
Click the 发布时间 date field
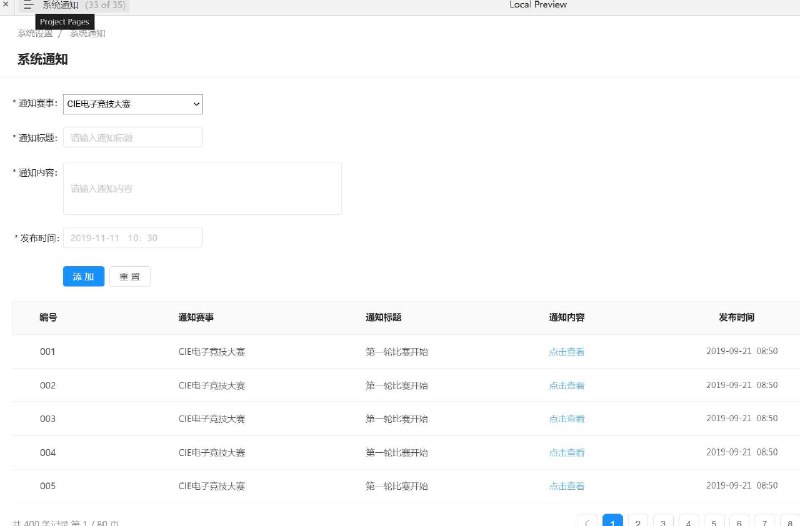(133, 238)
